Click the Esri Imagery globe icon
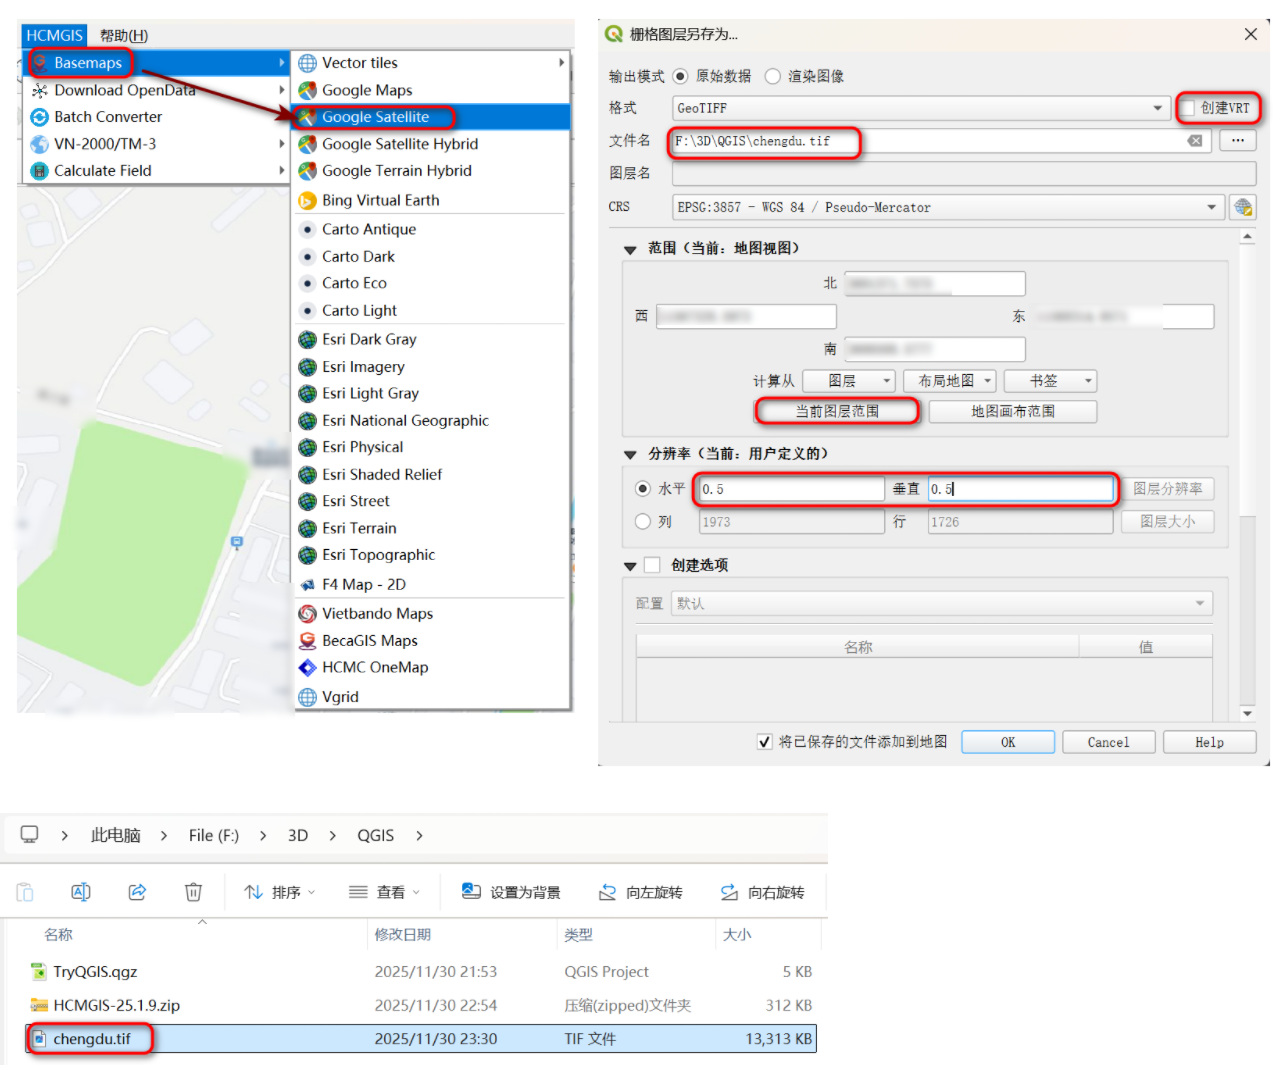1279x1065 pixels. pyautogui.click(x=308, y=367)
